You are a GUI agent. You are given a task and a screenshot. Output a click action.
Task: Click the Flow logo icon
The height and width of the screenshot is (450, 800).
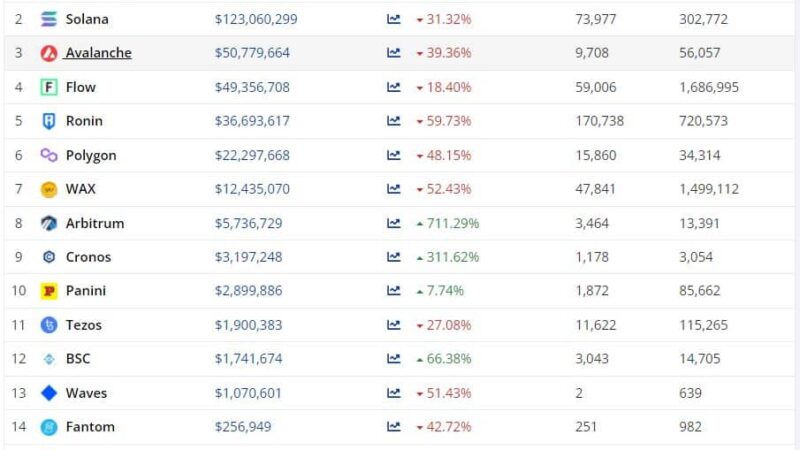pos(49,87)
